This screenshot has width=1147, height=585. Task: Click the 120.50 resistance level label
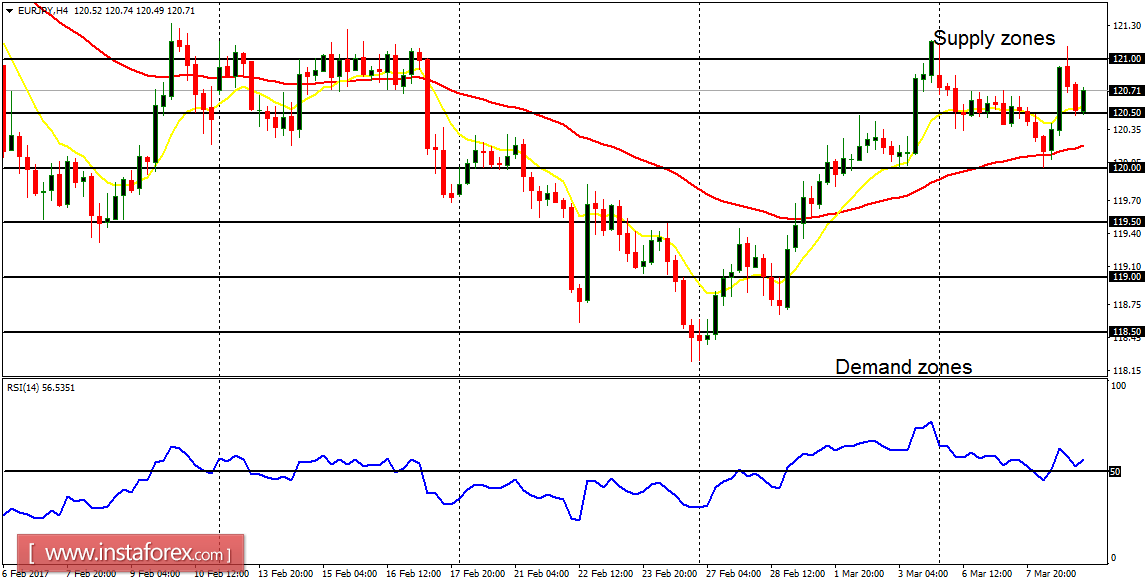tap(1129, 112)
